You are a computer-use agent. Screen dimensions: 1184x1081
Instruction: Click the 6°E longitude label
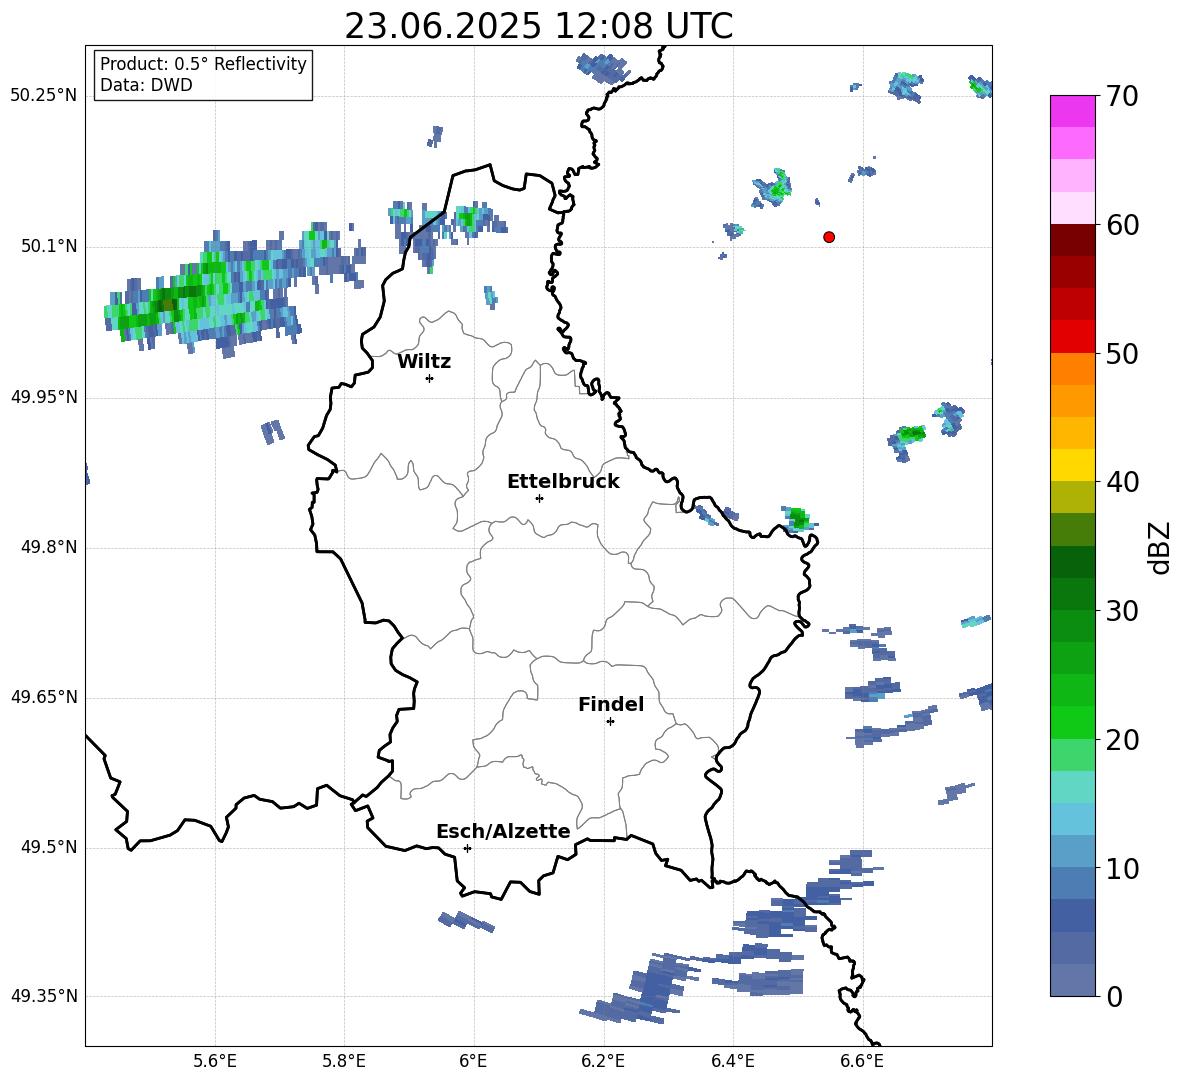point(473,1062)
